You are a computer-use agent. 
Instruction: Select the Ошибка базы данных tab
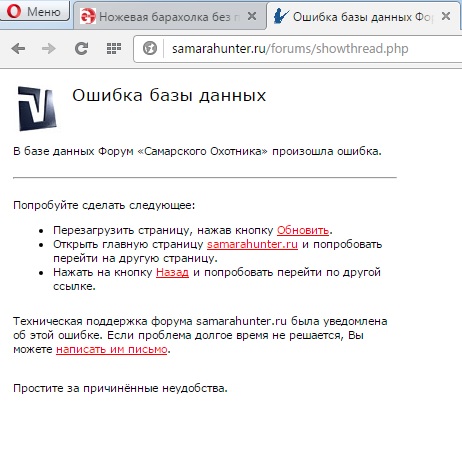pyautogui.click(x=363, y=16)
